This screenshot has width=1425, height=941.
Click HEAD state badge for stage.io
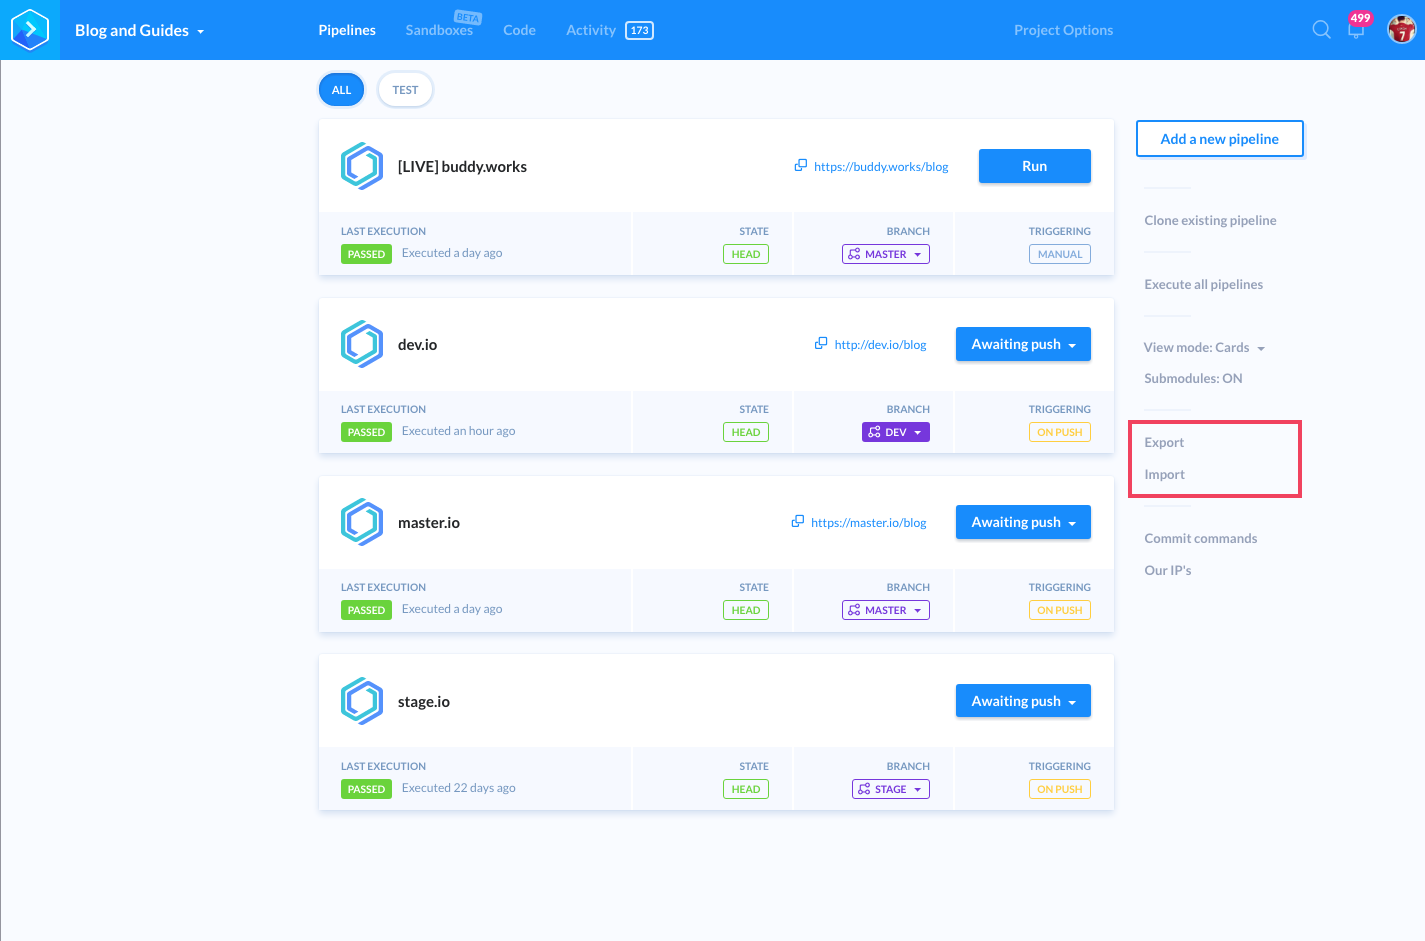(746, 789)
